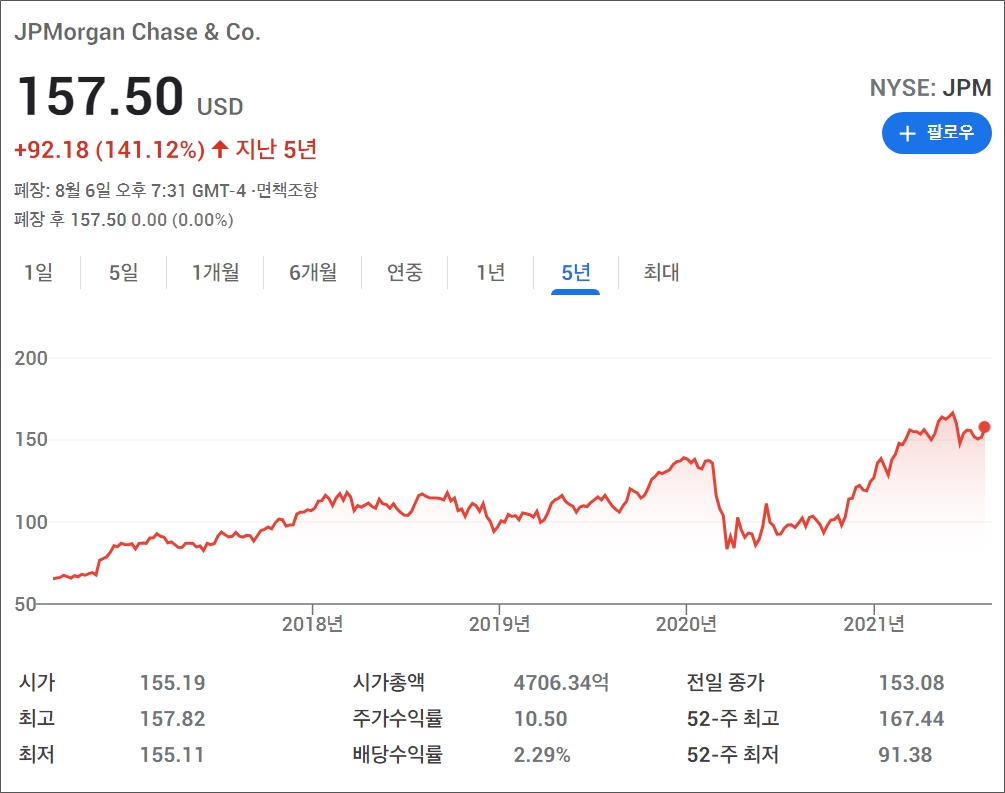Click the 52-주 최고 value 167.44
Image resolution: width=1005 pixels, height=793 pixels.
click(911, 719)
